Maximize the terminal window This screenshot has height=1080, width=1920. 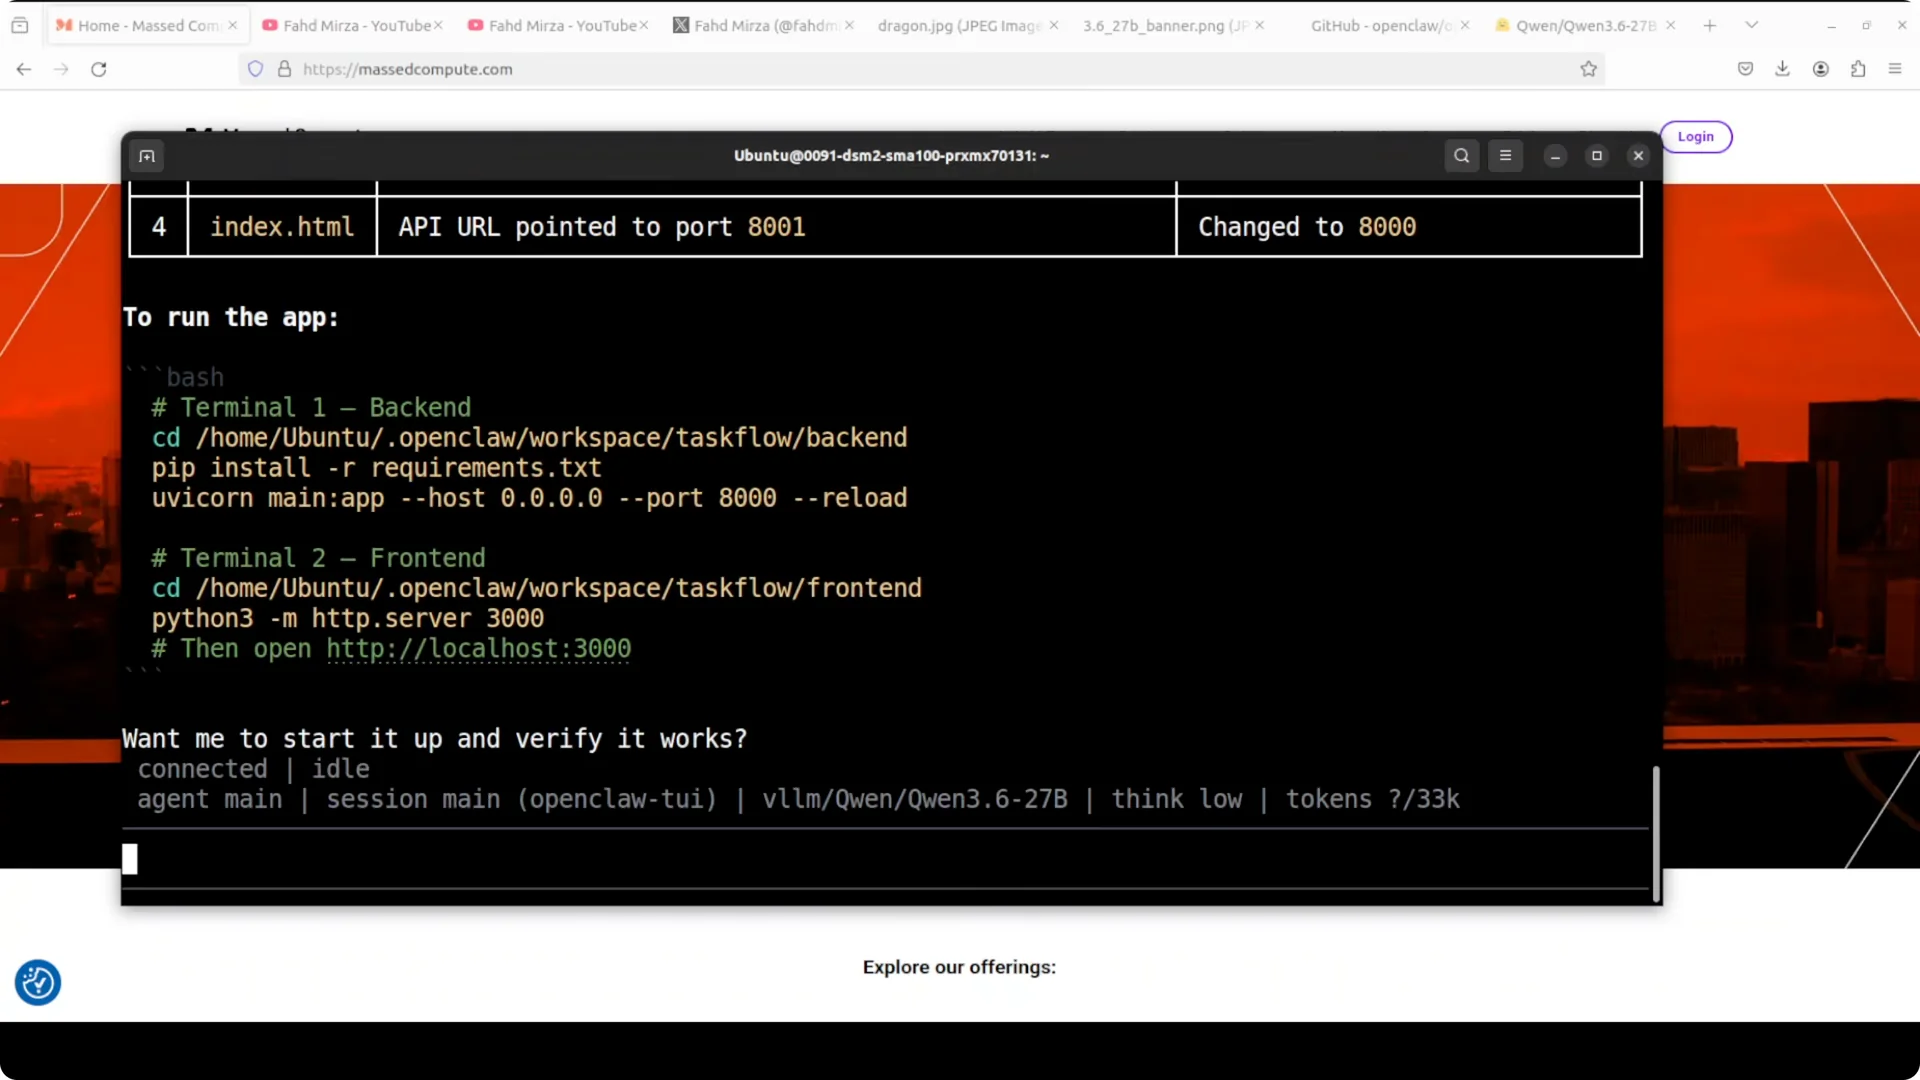click(x=1597, y=156)
